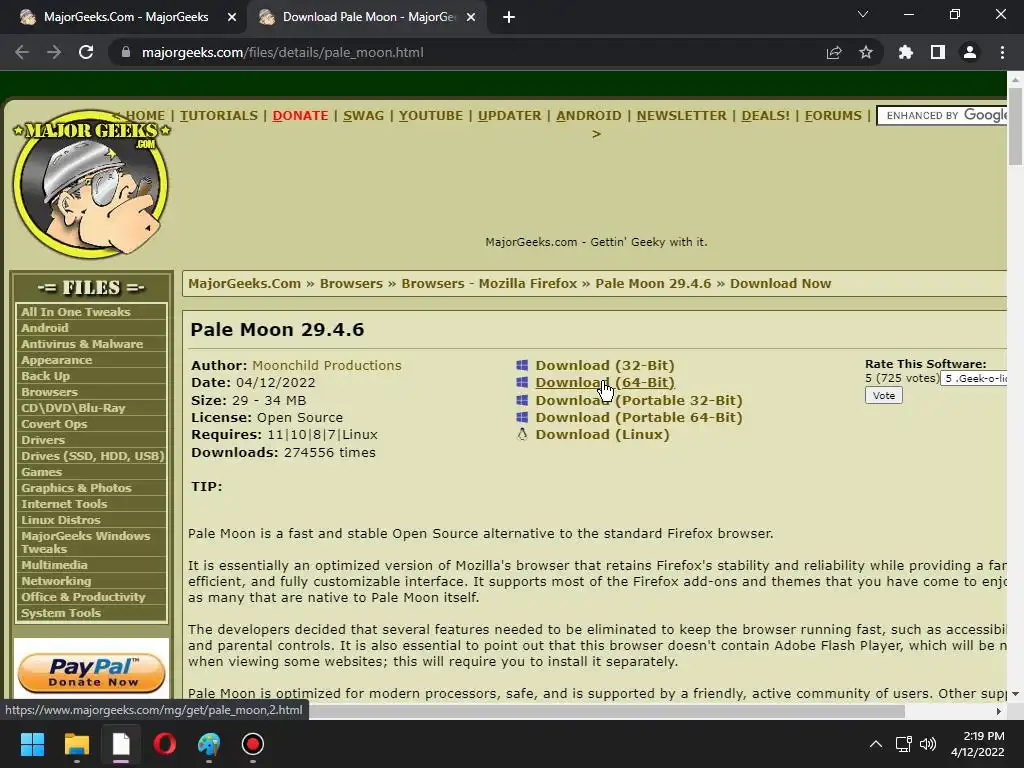Open the Chrome profile avatar menu
1024x768 pixels.
970,52
